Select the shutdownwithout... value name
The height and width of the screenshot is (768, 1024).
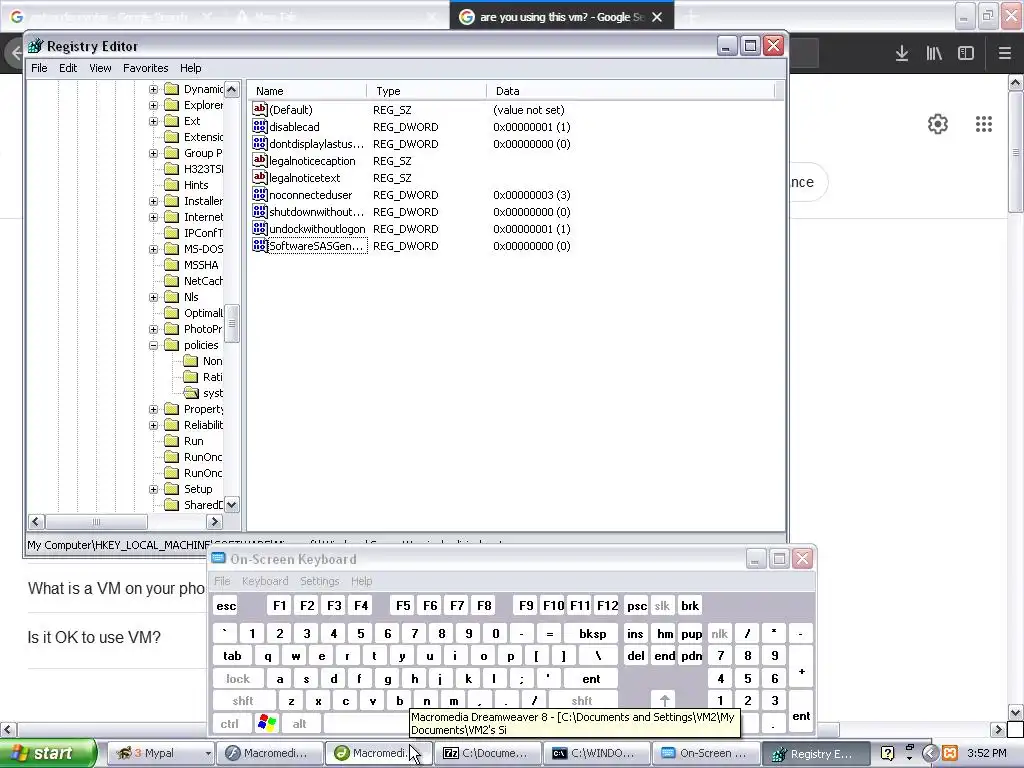(316, 212)
